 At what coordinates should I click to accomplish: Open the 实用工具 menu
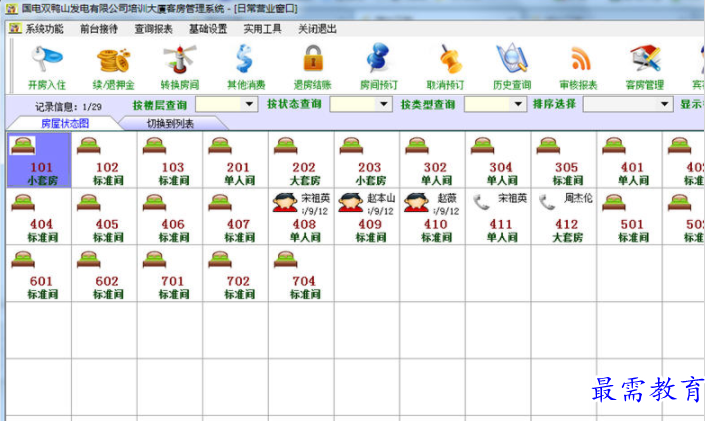pyautogui.click(x=262, y=29)
